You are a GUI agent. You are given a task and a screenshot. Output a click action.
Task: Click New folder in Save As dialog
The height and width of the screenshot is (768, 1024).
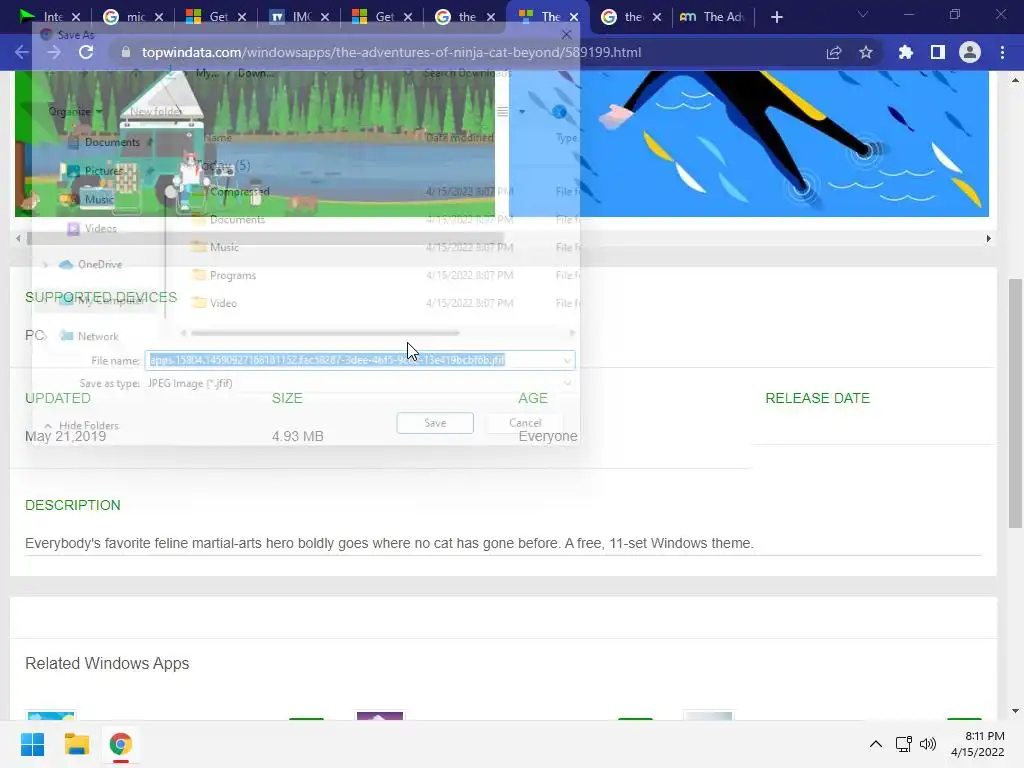(155, 112)
